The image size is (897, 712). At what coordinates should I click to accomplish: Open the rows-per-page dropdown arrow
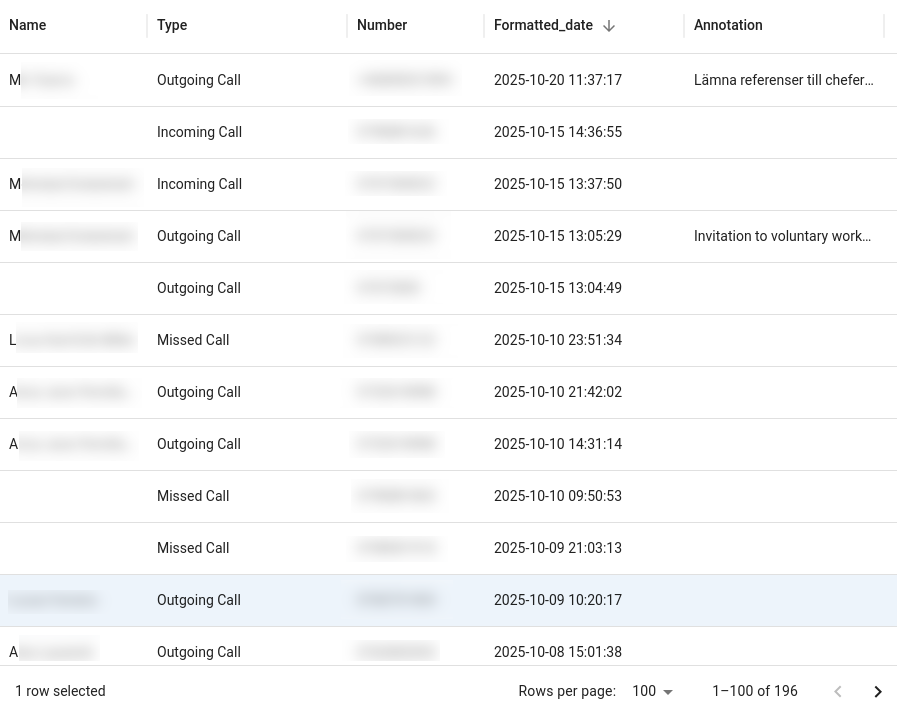668,692
